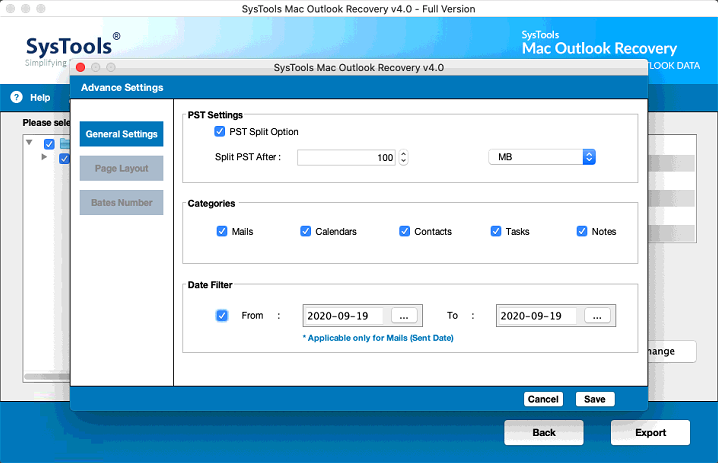Click the To date field 2020-09-19

537,316
